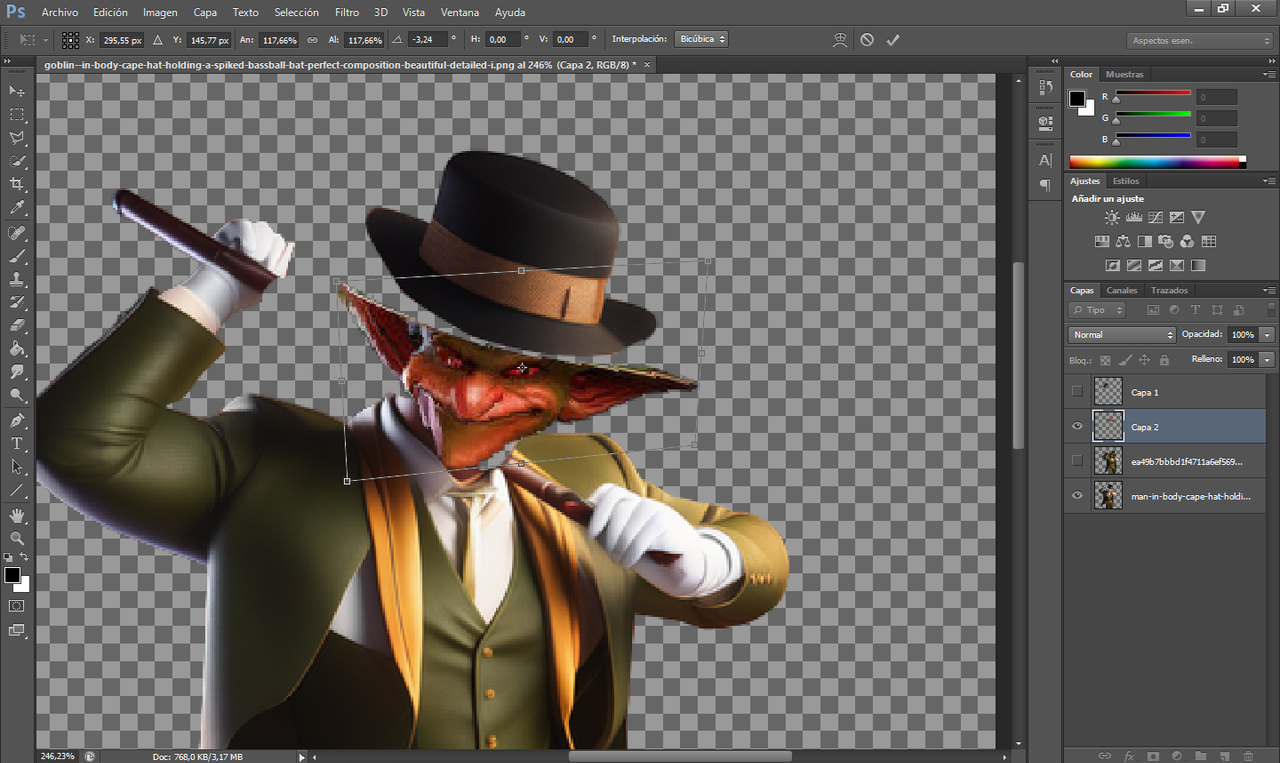Viewport: 1280px width, 763px height.
Task: Select the Eyedropper tool
Action: coord(17,208)
